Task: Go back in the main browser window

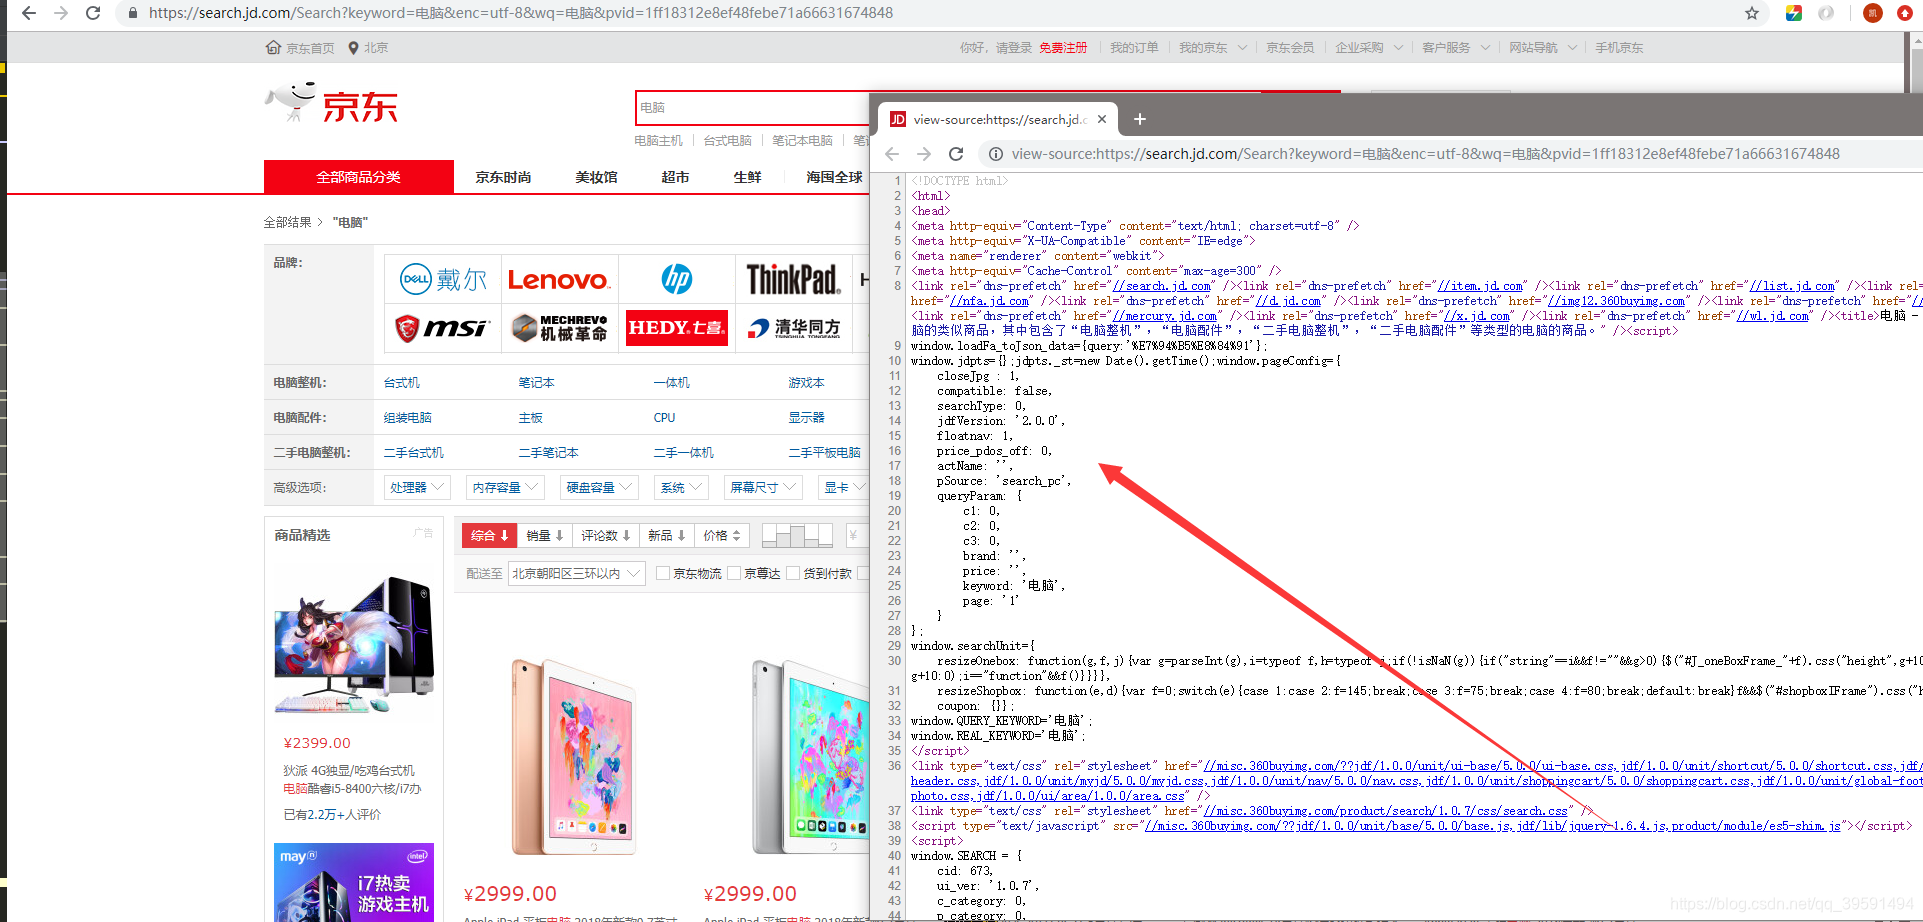Action: (x=28, y=13)
